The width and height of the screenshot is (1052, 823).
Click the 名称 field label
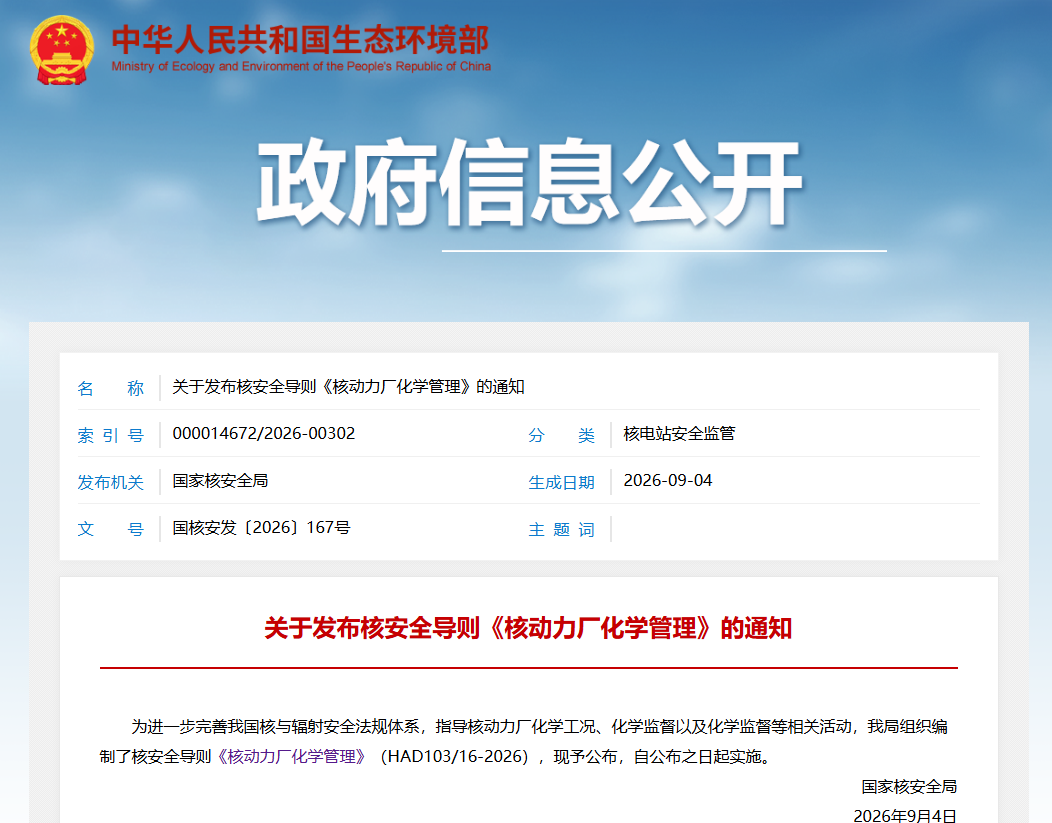[x=110, y=388]
